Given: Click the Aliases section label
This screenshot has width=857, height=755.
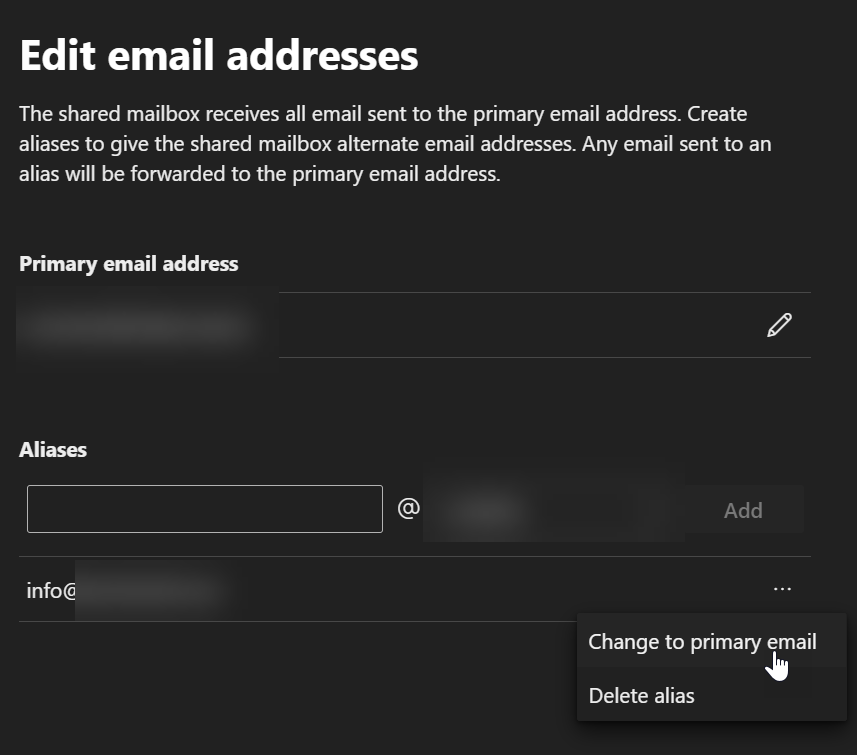Looking at the screenshot, I should tap(53, 450).
